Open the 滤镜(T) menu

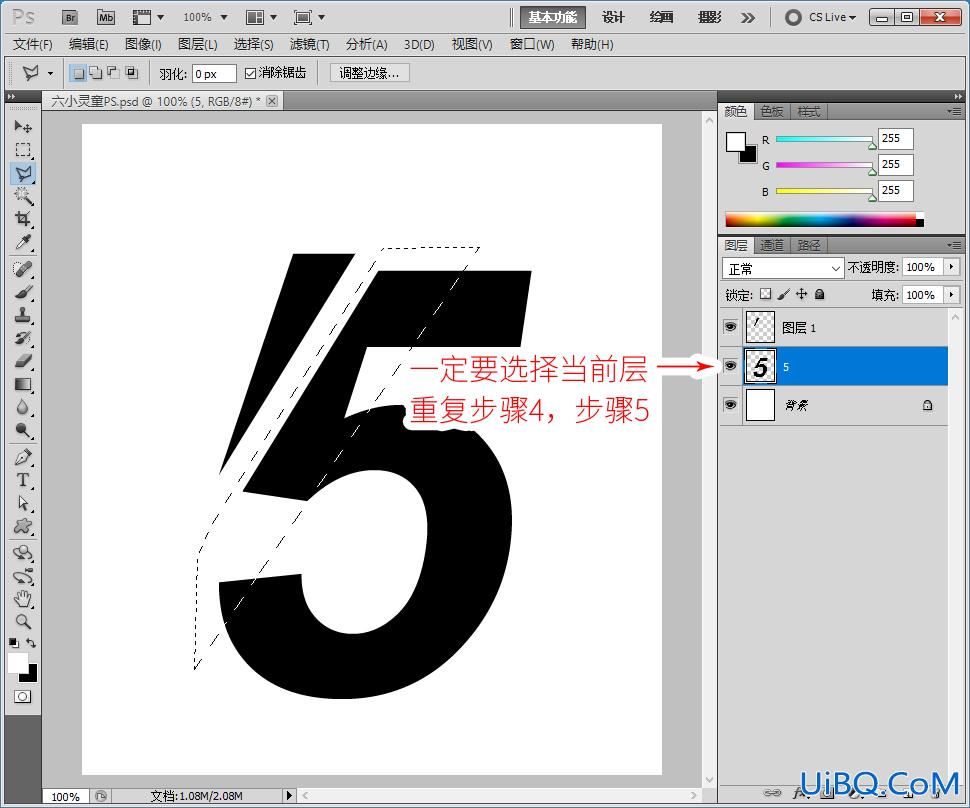click(309, 45)
